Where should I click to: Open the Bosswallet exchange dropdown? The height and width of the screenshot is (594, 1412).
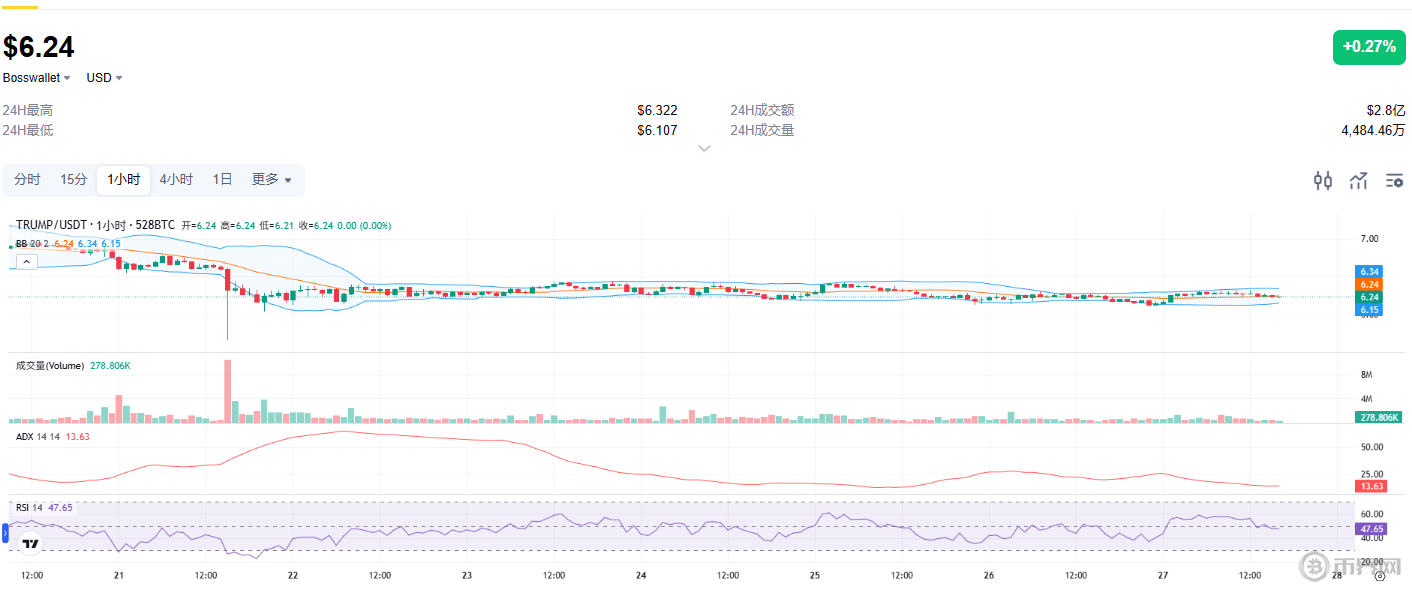click(x=36, y=78)
